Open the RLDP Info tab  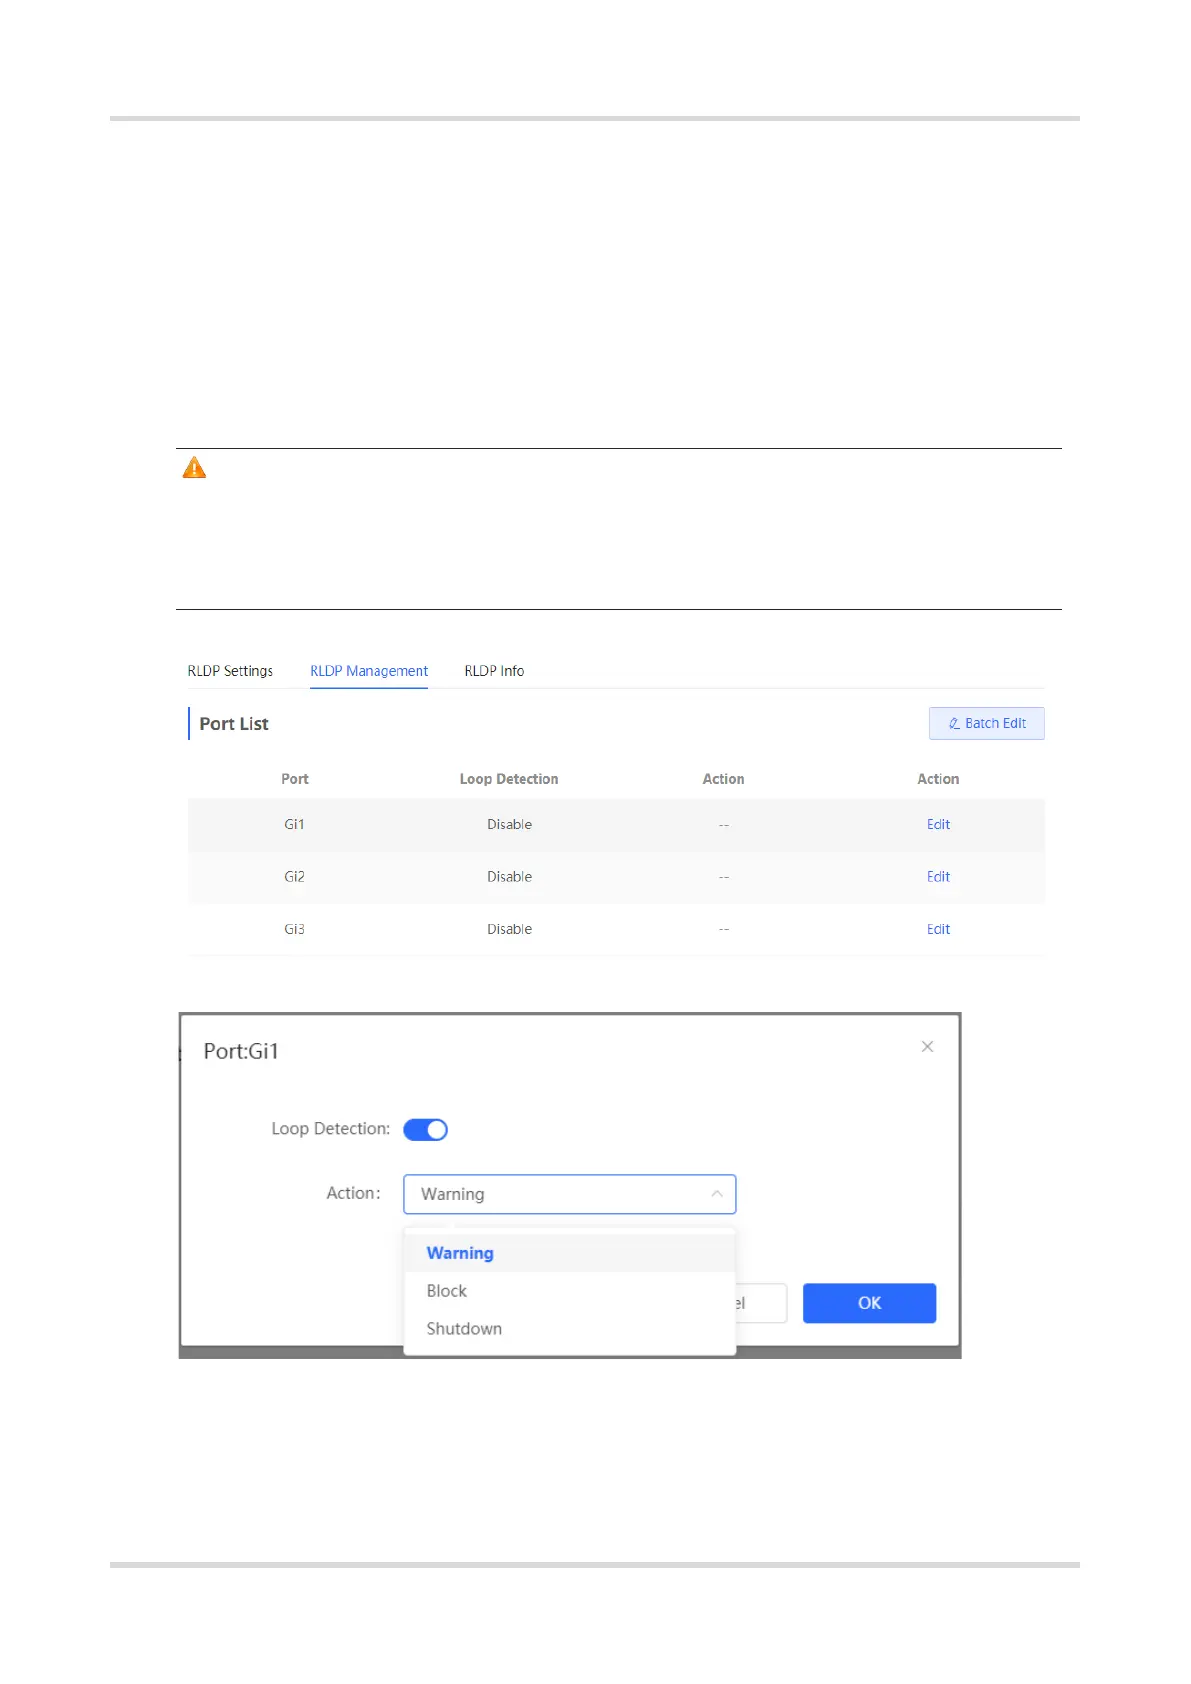pos(494,671)
